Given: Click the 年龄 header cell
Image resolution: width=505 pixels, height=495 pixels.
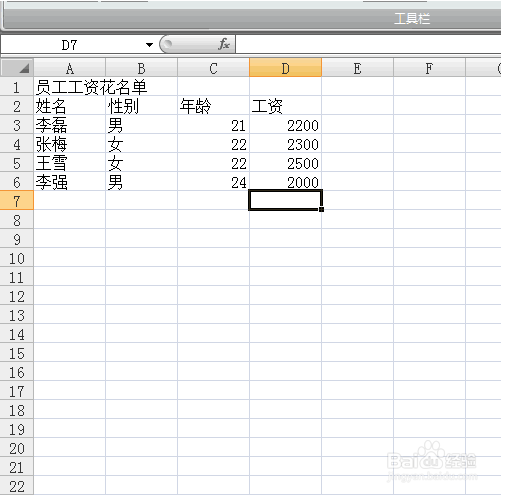Looking at the screenshot, I should [x=214, y=106].
